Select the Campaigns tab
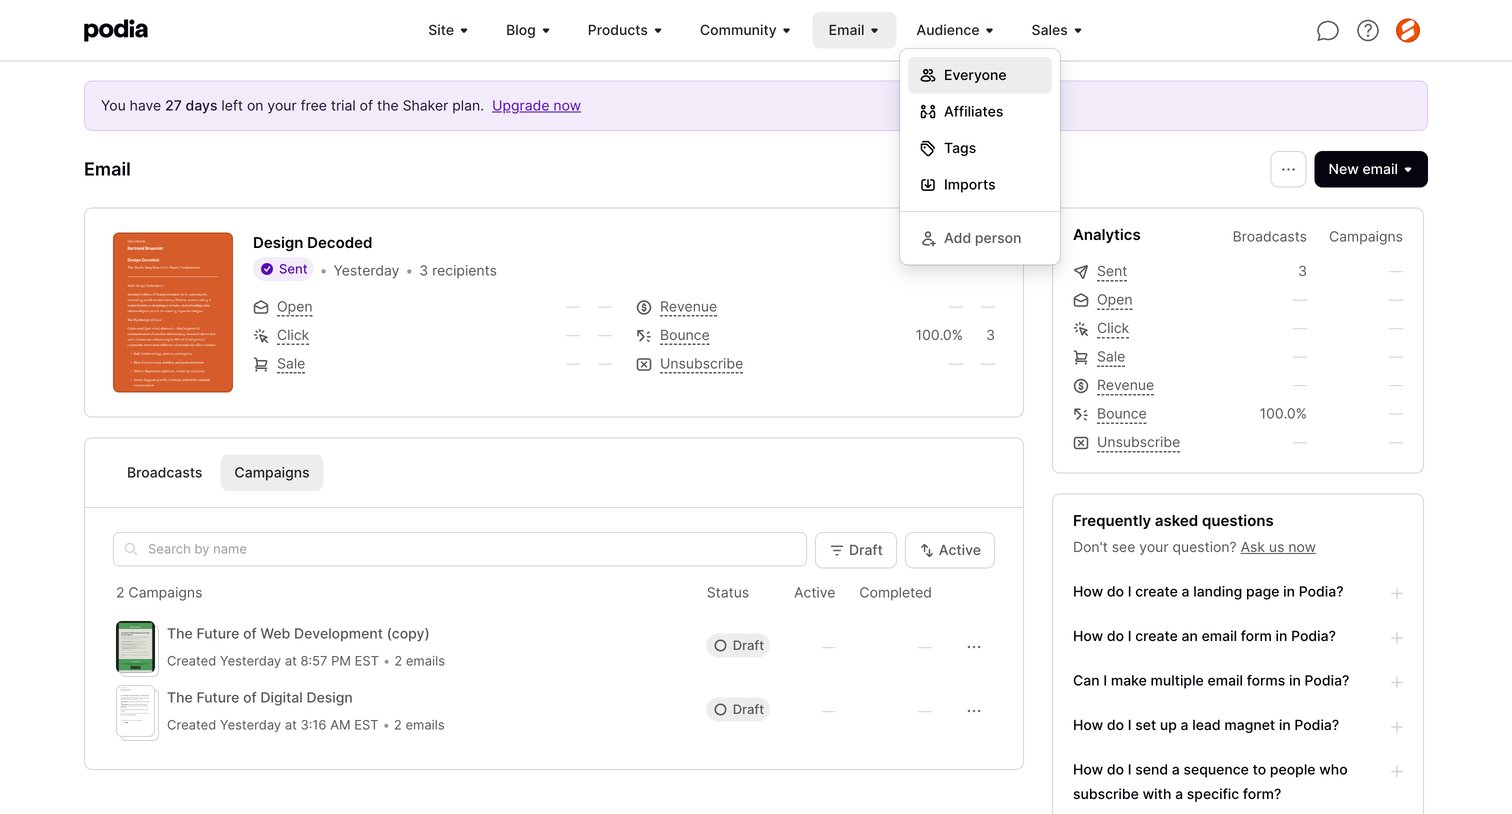1512x814 pixels. 272,473
